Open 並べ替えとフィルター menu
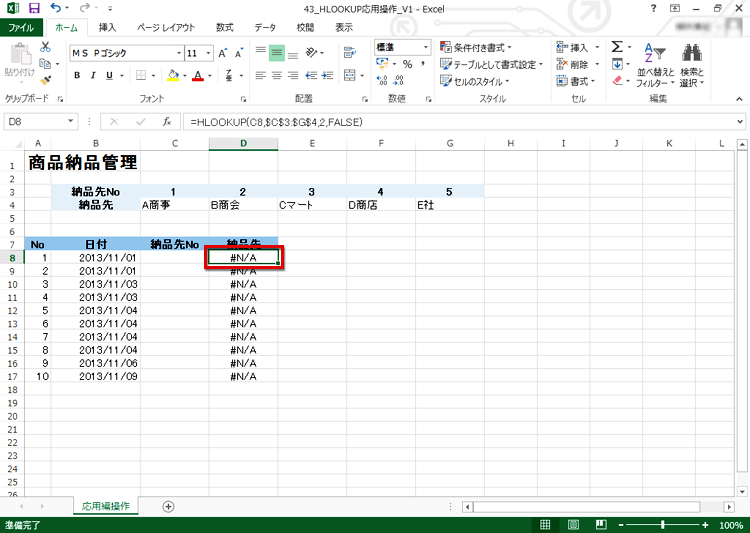This screenshot has width=750, height=533. (655, 65)
